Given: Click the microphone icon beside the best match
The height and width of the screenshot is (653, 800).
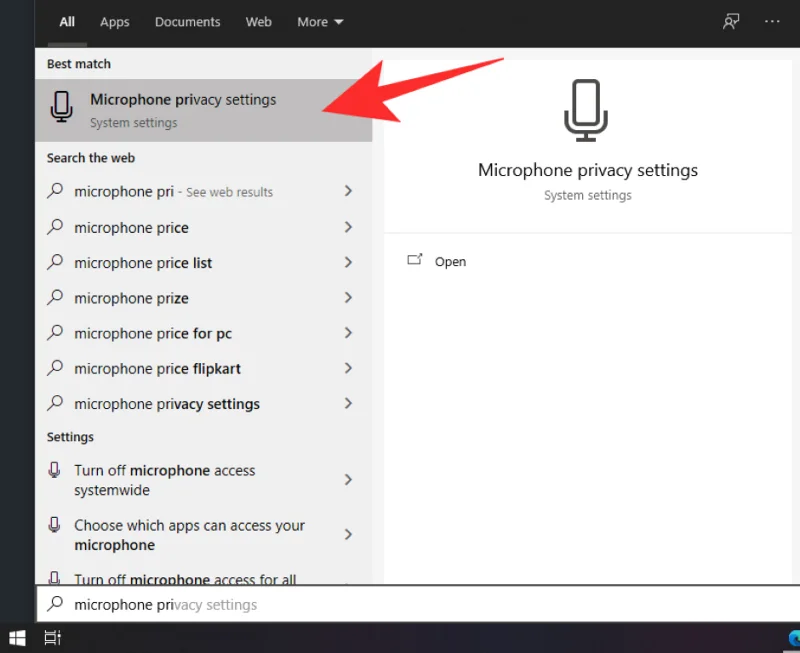Looking at the screenshot, I should click(x=62, y=108).
